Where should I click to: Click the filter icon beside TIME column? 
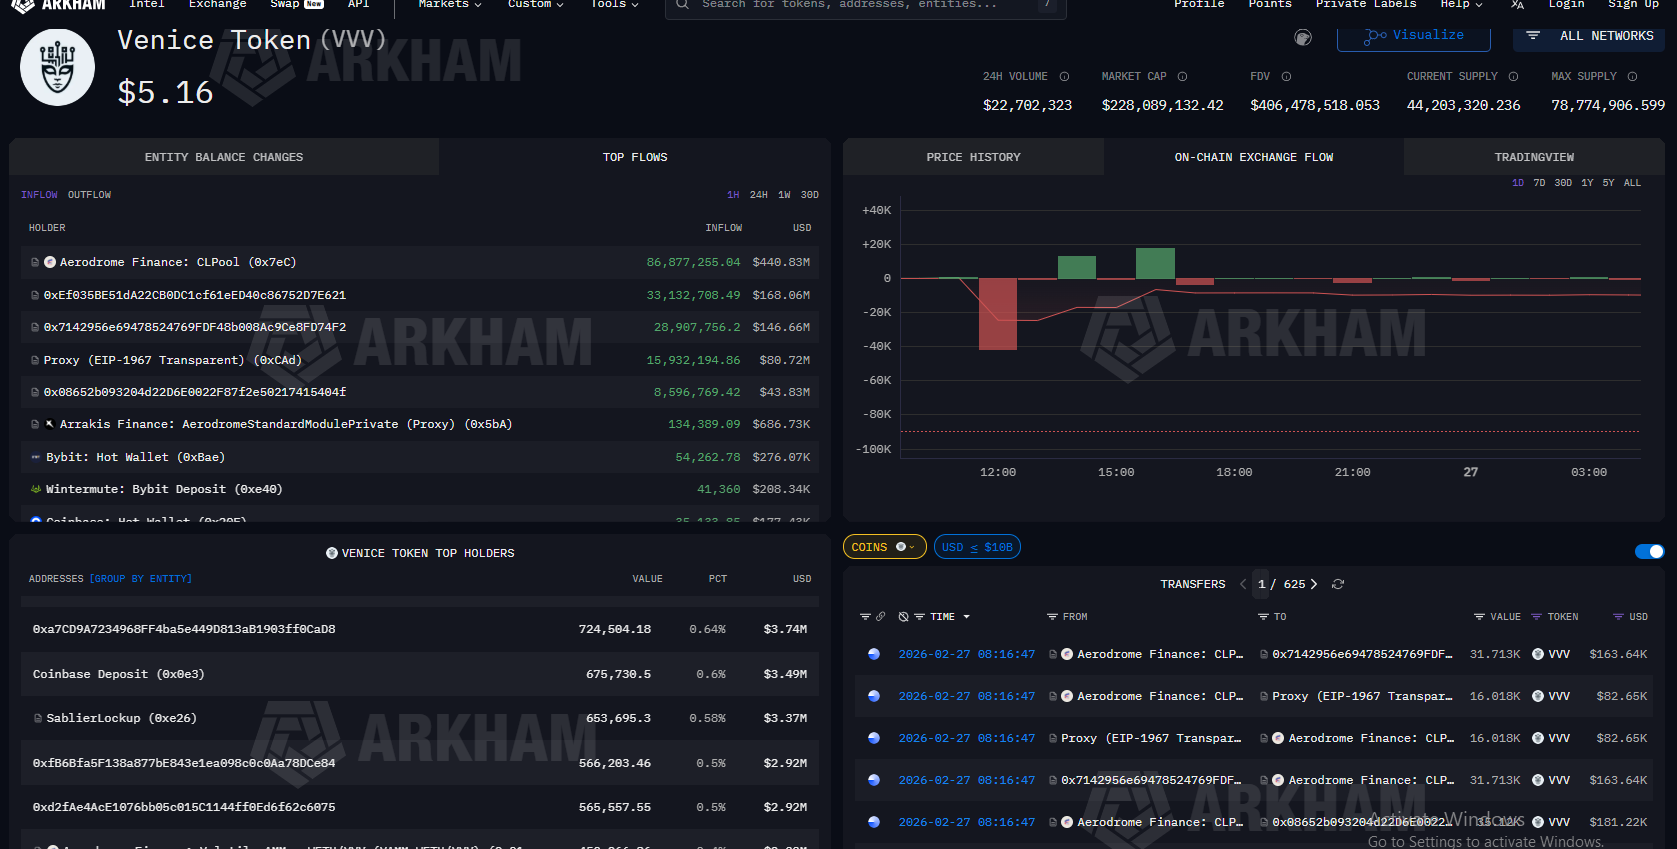pos(919,617)
